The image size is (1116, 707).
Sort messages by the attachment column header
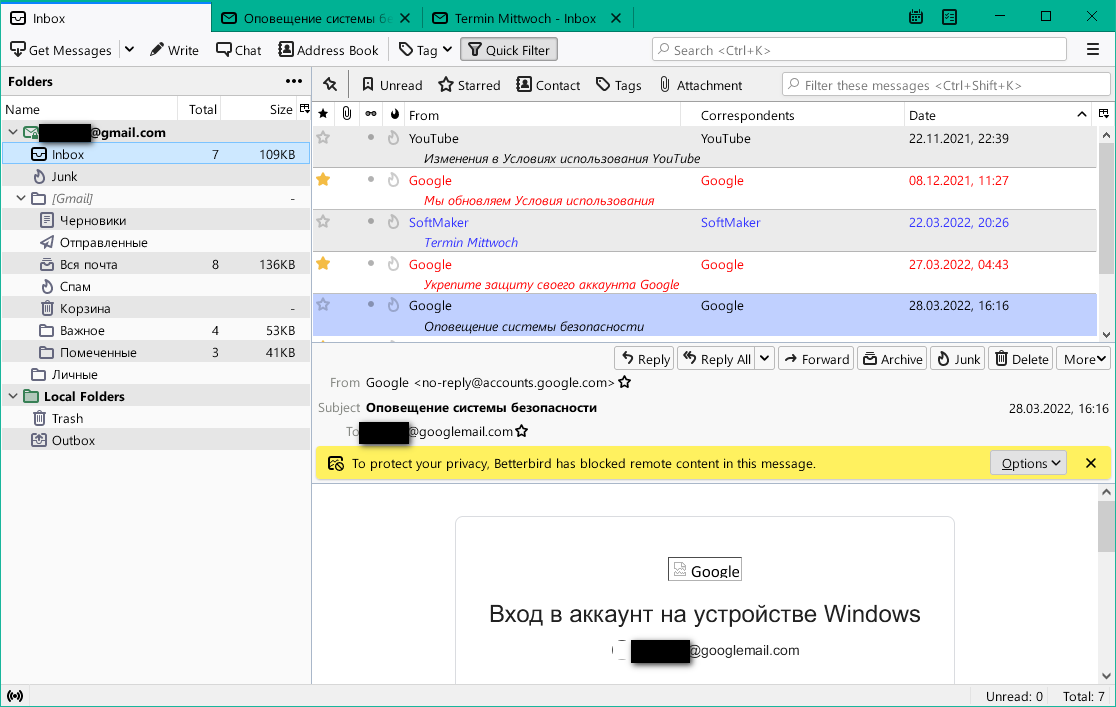coord(347,114)
